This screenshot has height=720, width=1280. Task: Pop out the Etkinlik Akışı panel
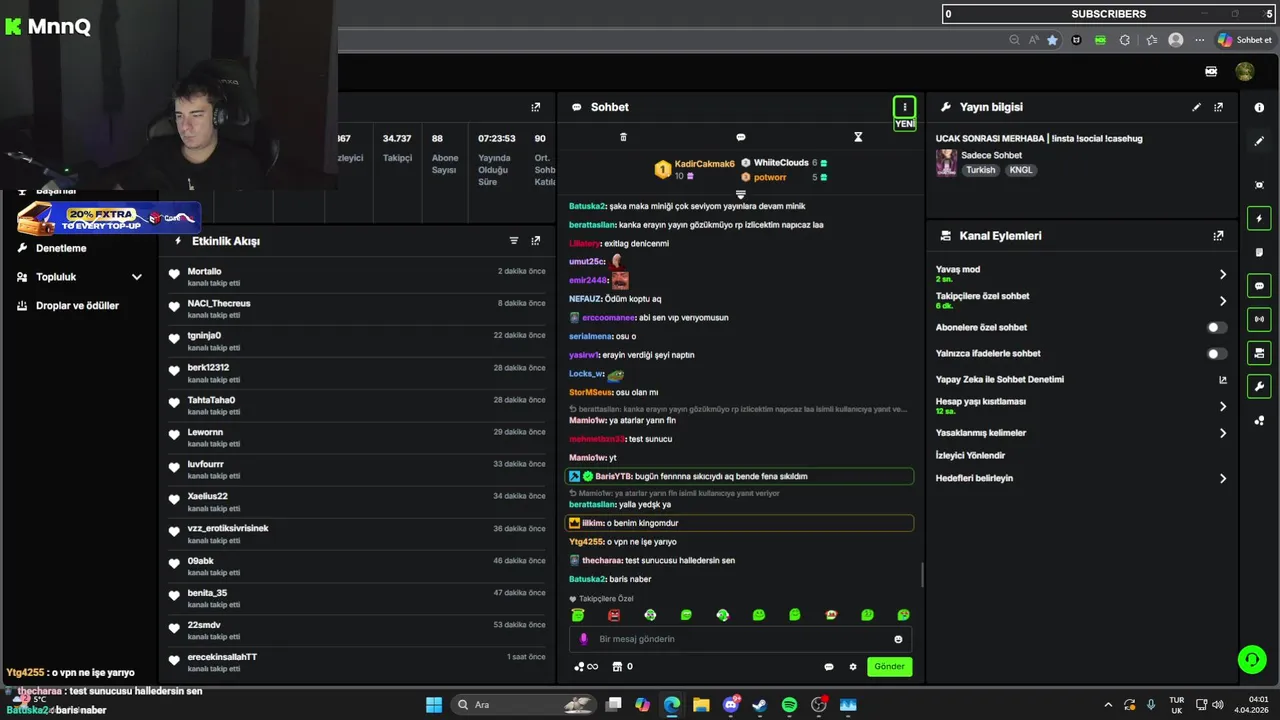[x=536, y=241]
